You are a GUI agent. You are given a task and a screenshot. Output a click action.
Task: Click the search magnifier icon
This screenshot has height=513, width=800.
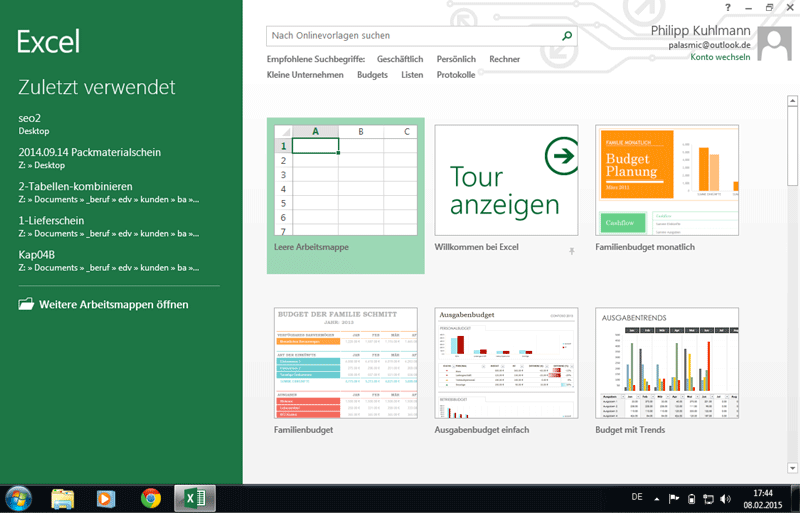(x=566, y=36)
